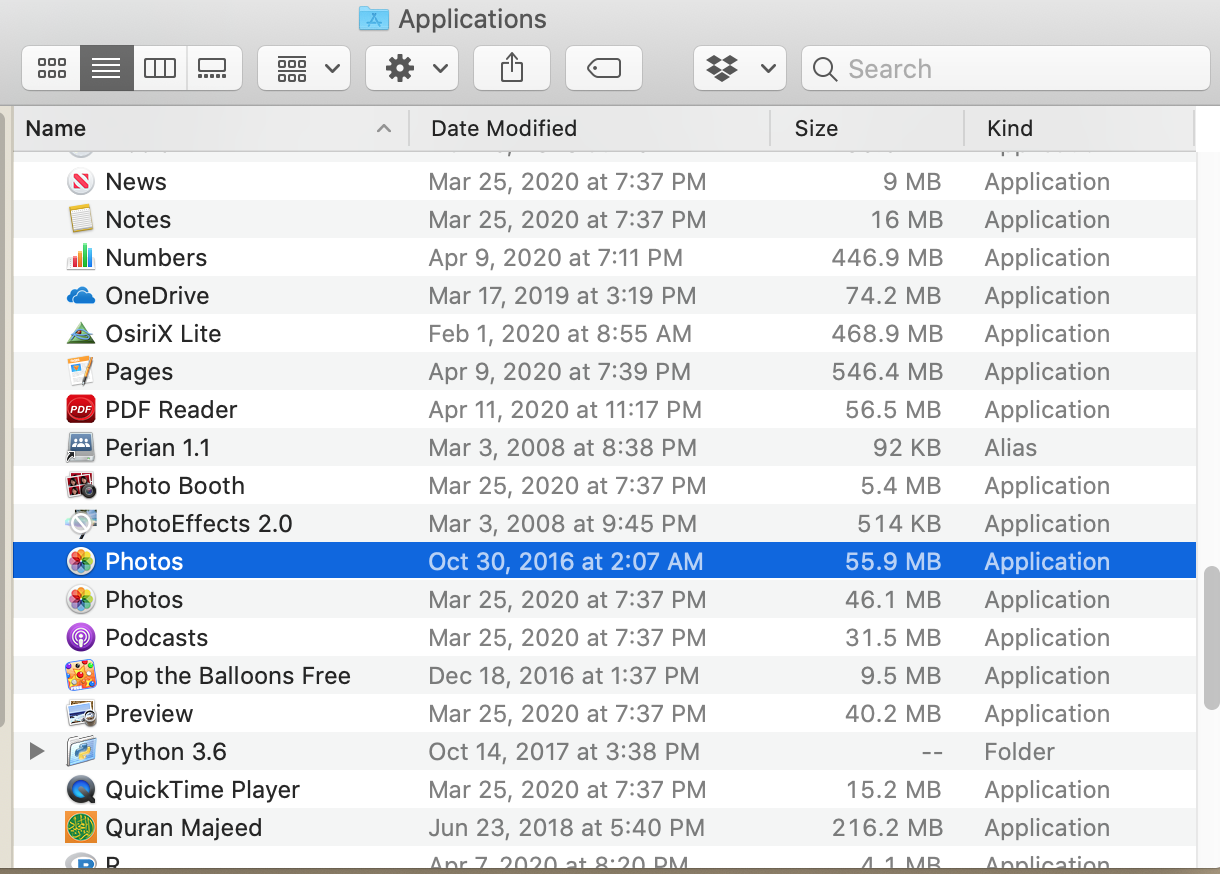Click the Share toolbar button
This screenshot has height=874, width=1220.
point(511,68)
